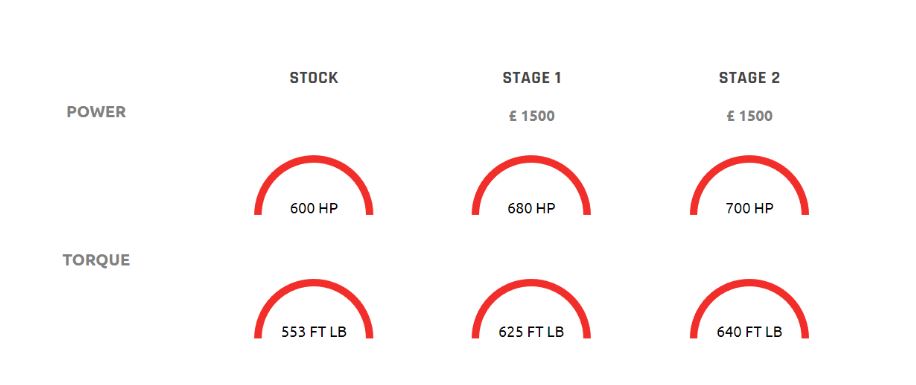Click the 600 HP stock power gauge
Image resolution: width=916 pixels, height=385 pixels.
(x=314, y=186)
